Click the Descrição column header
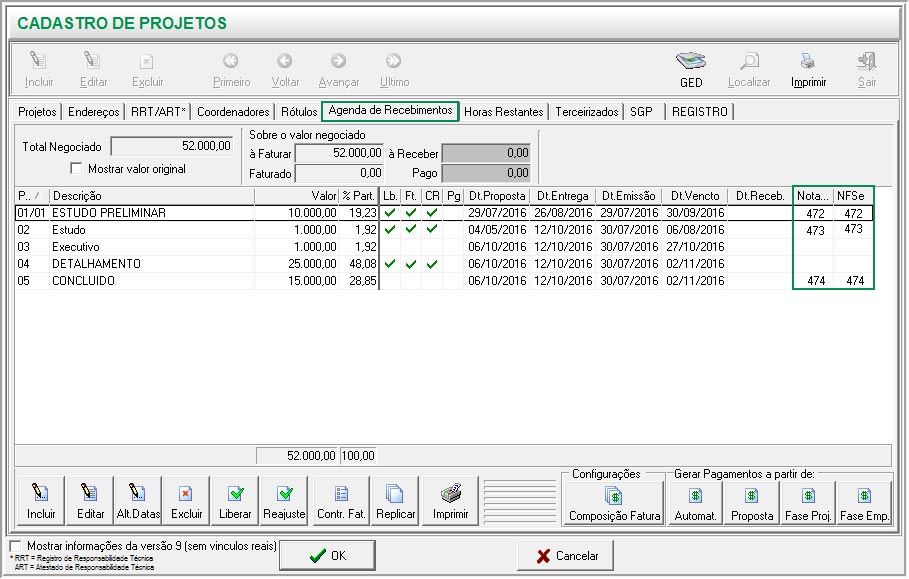Viewport: 909px width, 579px height. coord(152,196)
